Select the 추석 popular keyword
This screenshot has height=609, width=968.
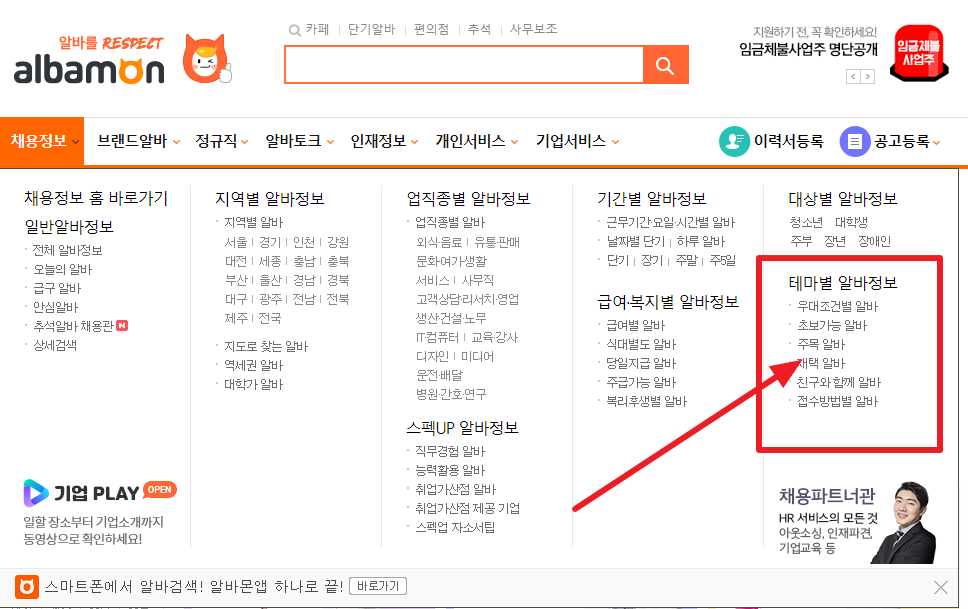[x=479, y=30]
